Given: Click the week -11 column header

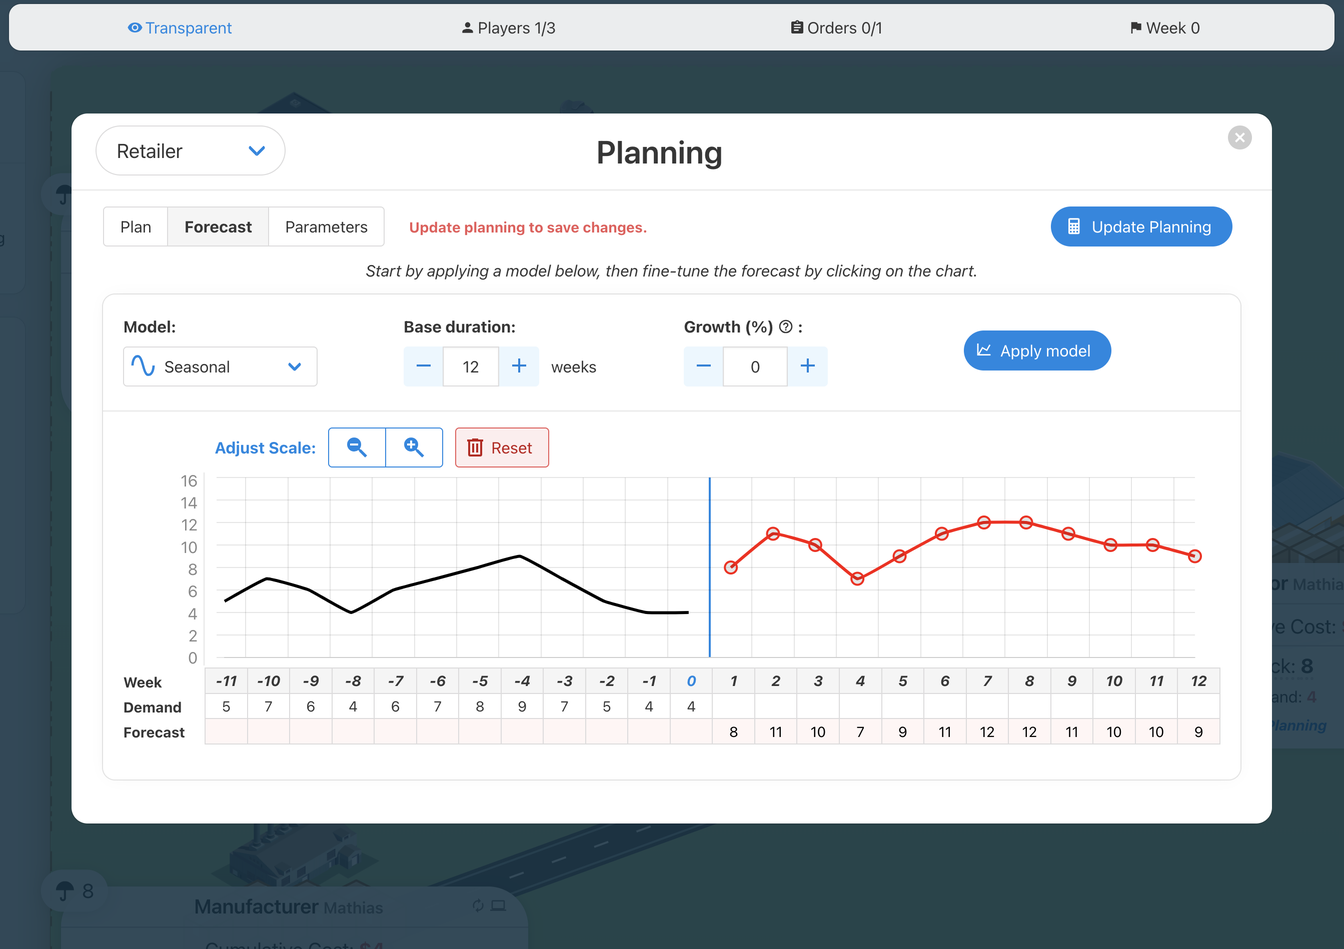Looking at the screenshot, I should tap(227, 681).
